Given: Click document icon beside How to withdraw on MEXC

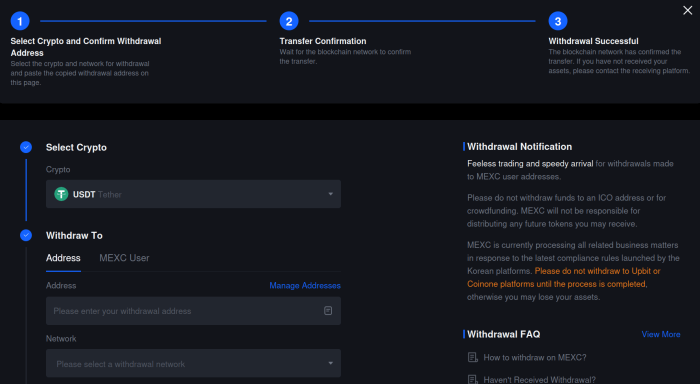Looking at the screenshot, I should (472, 357).
